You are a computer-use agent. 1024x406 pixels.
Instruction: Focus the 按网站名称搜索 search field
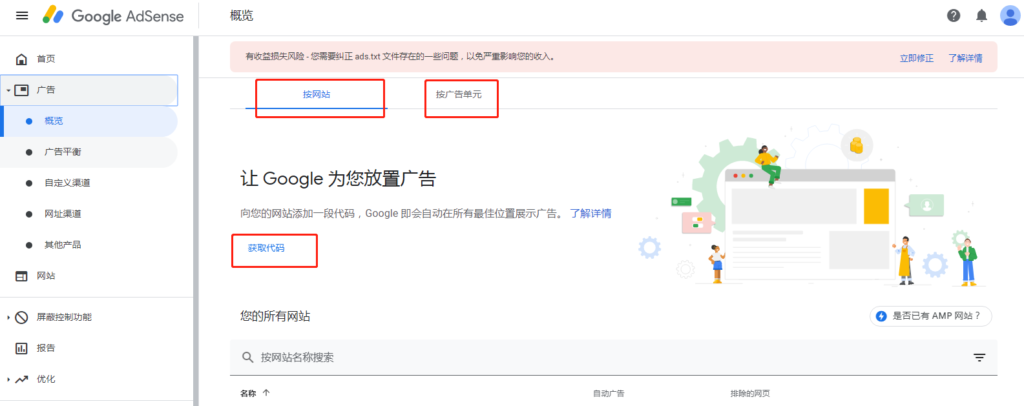pyautogui.click(x=613, y=357)
